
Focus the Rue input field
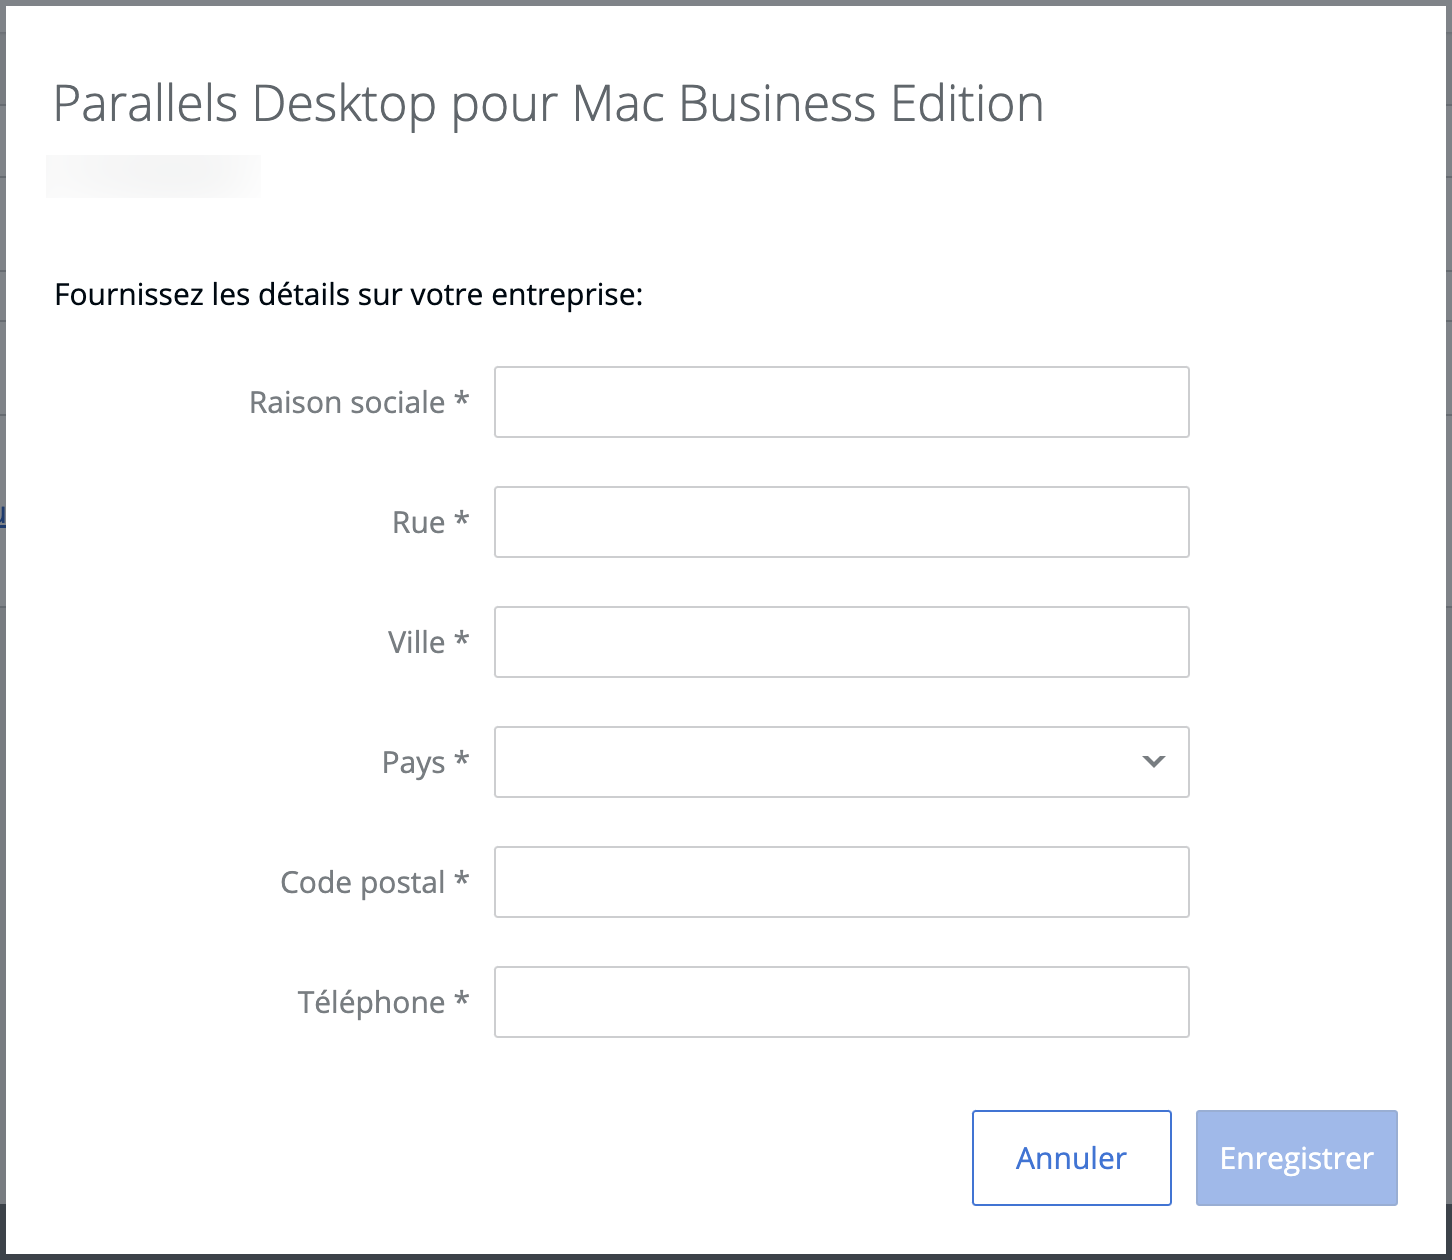tap(841, 522)
